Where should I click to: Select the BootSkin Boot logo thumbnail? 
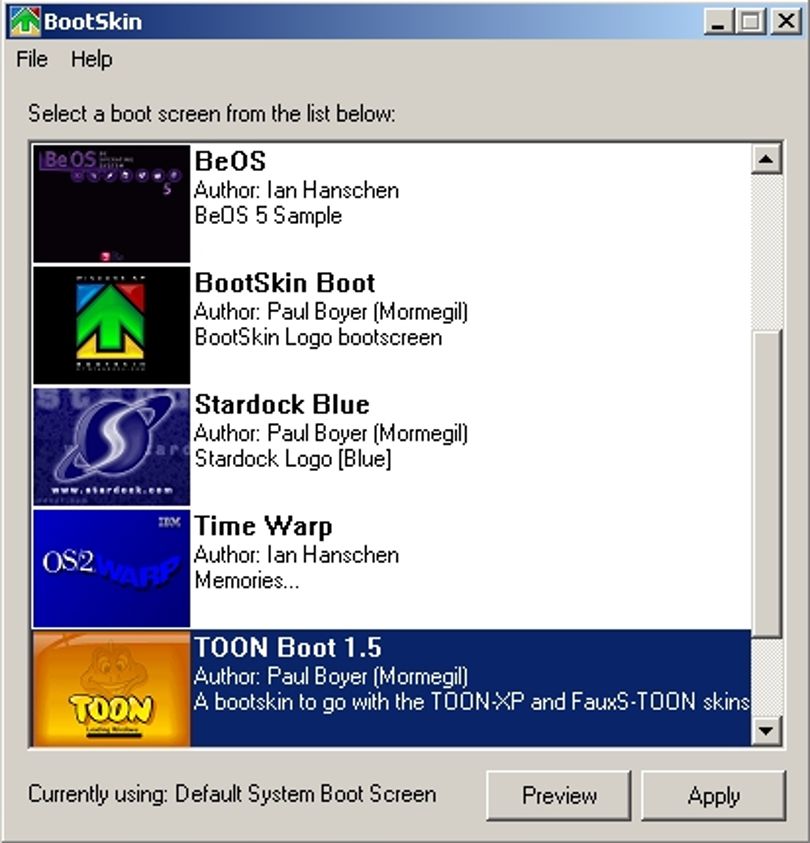point(111,325)
